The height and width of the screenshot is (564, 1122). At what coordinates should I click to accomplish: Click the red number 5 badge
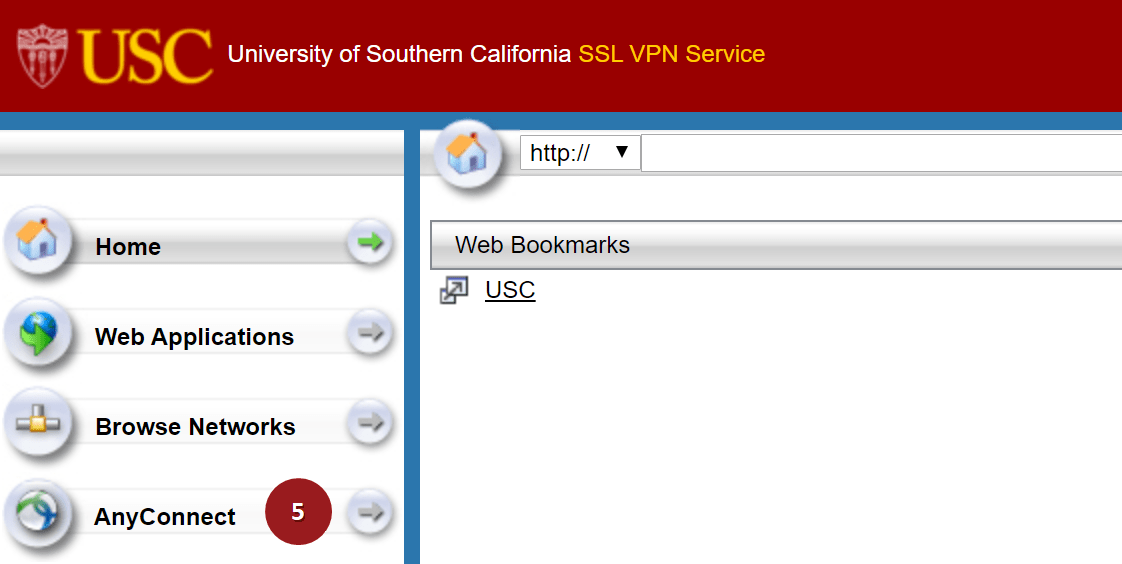point(298,512)
